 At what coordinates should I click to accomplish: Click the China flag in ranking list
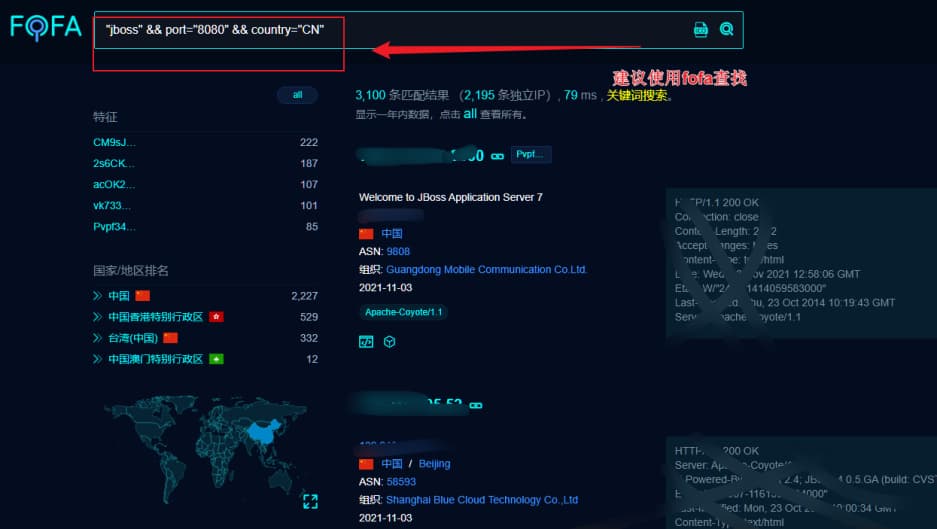142,296
